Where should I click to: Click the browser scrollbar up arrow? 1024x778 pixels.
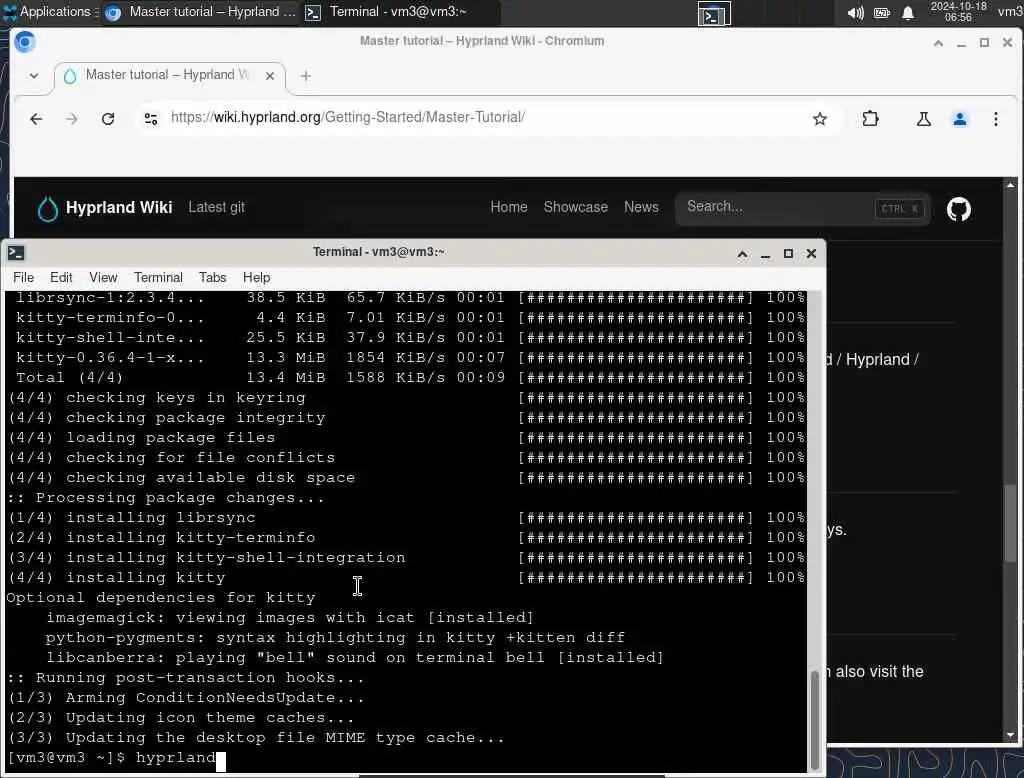pos(1010,184)
